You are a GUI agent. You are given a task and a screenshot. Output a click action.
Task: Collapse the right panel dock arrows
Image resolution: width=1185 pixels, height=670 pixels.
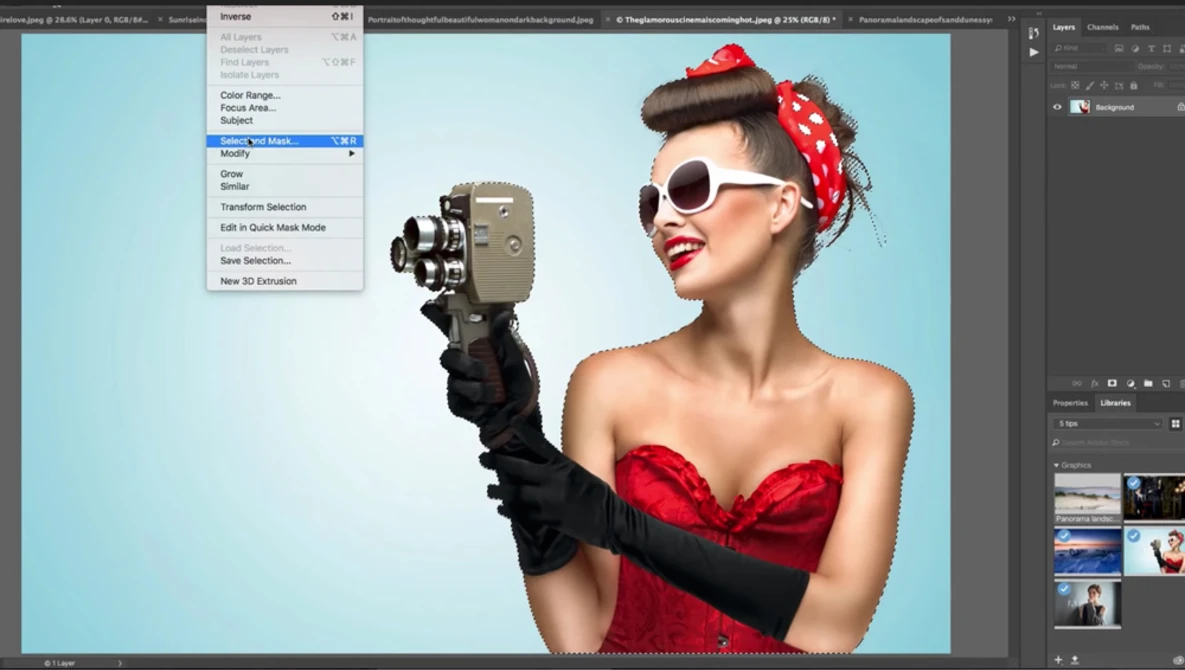point(1038,13)
